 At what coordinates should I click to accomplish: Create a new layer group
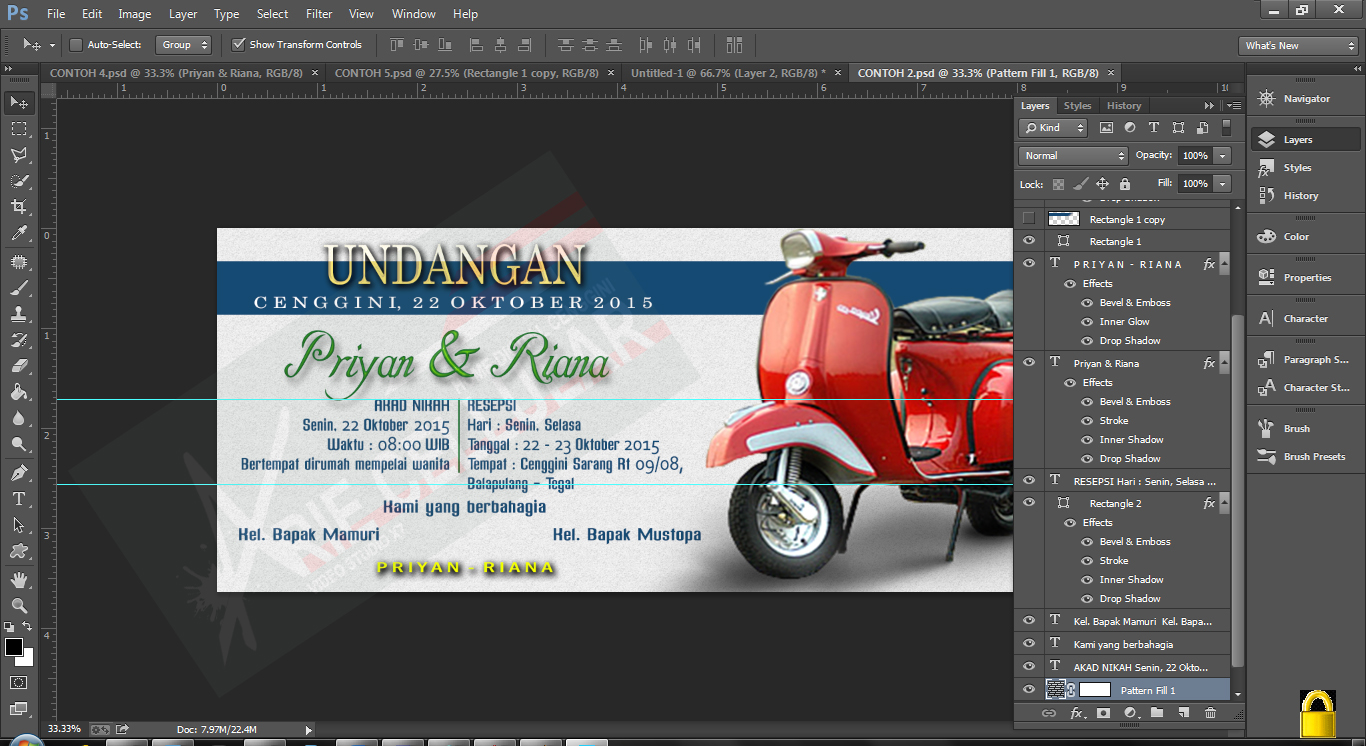[x=1157, y=713]
